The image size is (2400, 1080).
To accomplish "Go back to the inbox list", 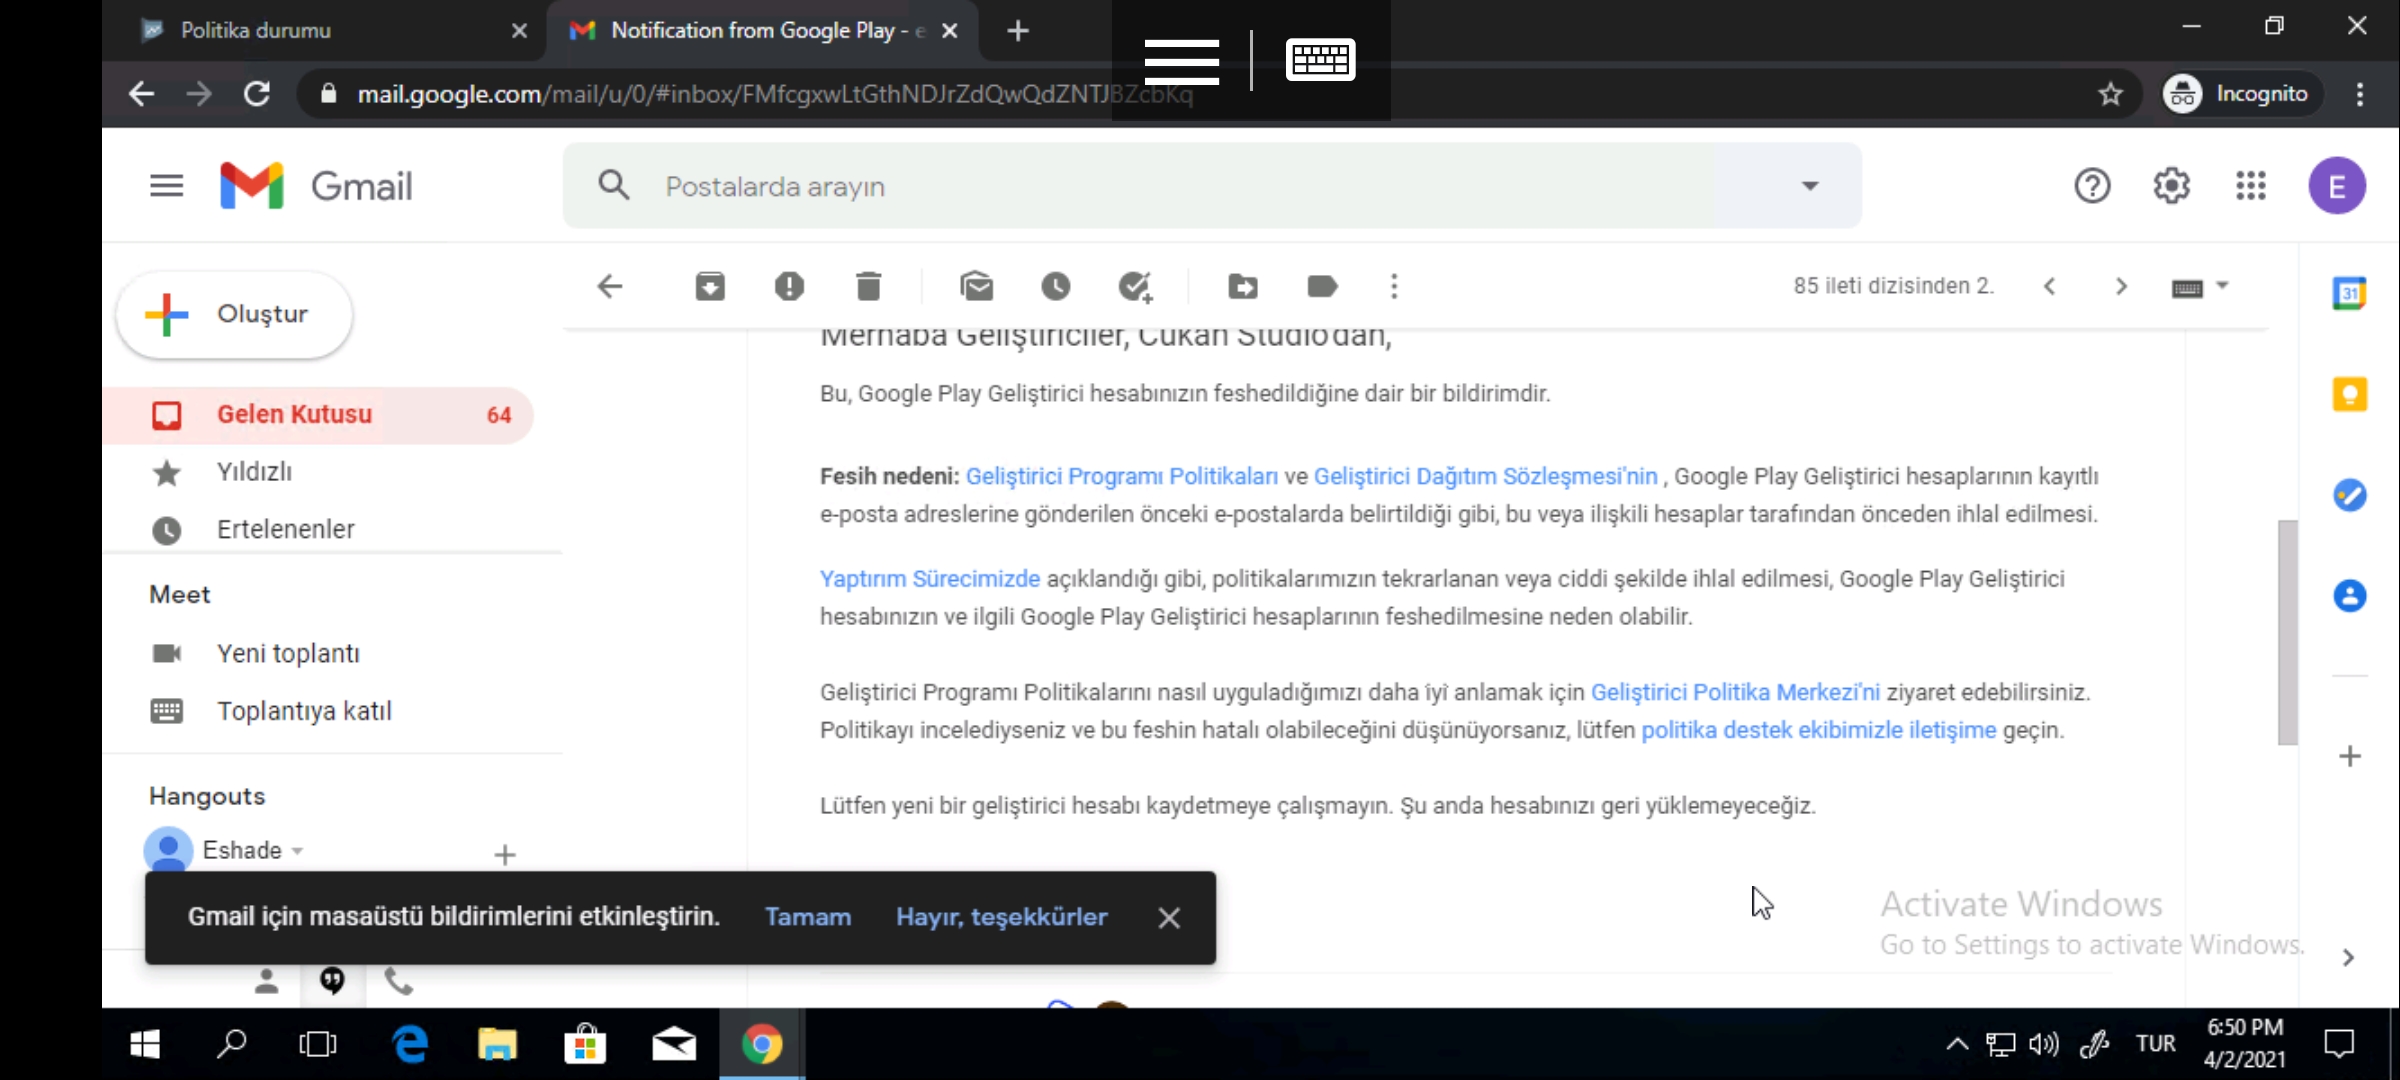I will (609, 287).
